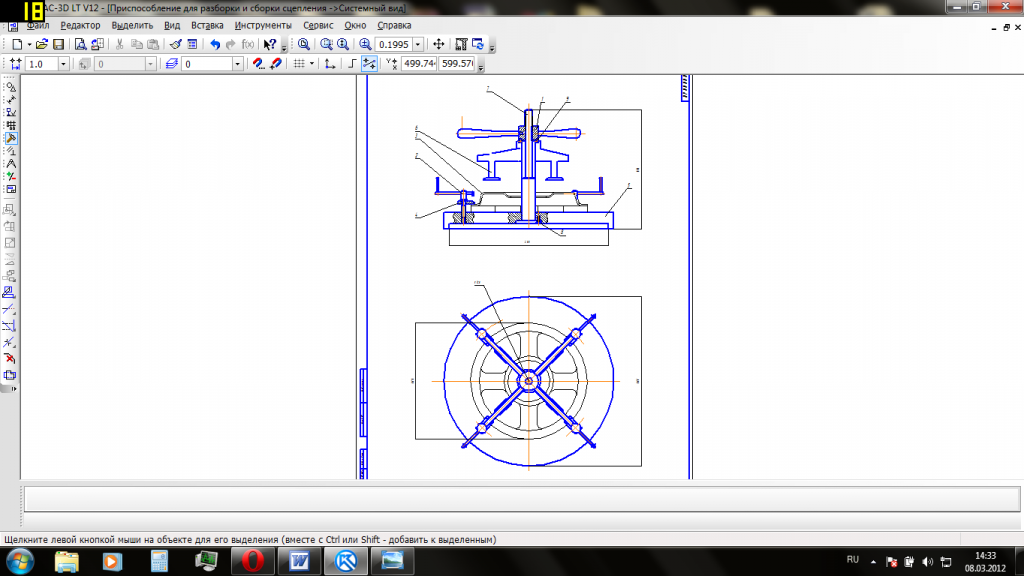Switch to the Designations panel in the left toolbar
This screenshot has width=1024, height=576.
[x=10, y=112]
